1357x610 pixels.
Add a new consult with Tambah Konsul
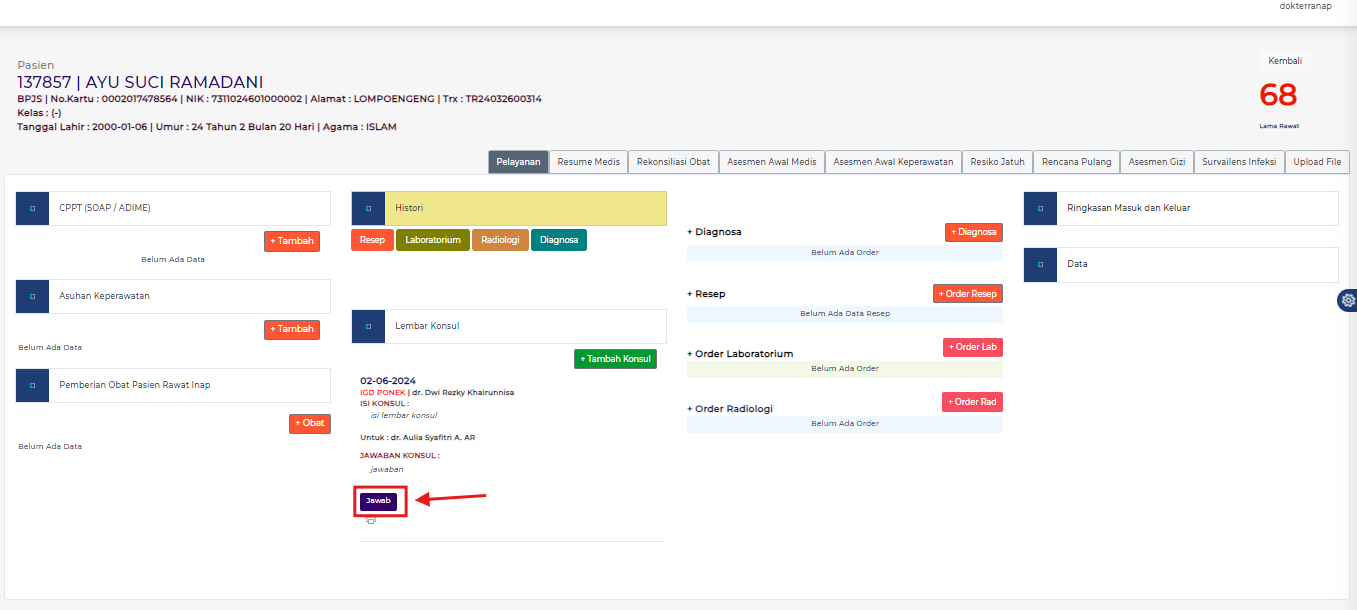pyautogui.click(x=615, y=359)
